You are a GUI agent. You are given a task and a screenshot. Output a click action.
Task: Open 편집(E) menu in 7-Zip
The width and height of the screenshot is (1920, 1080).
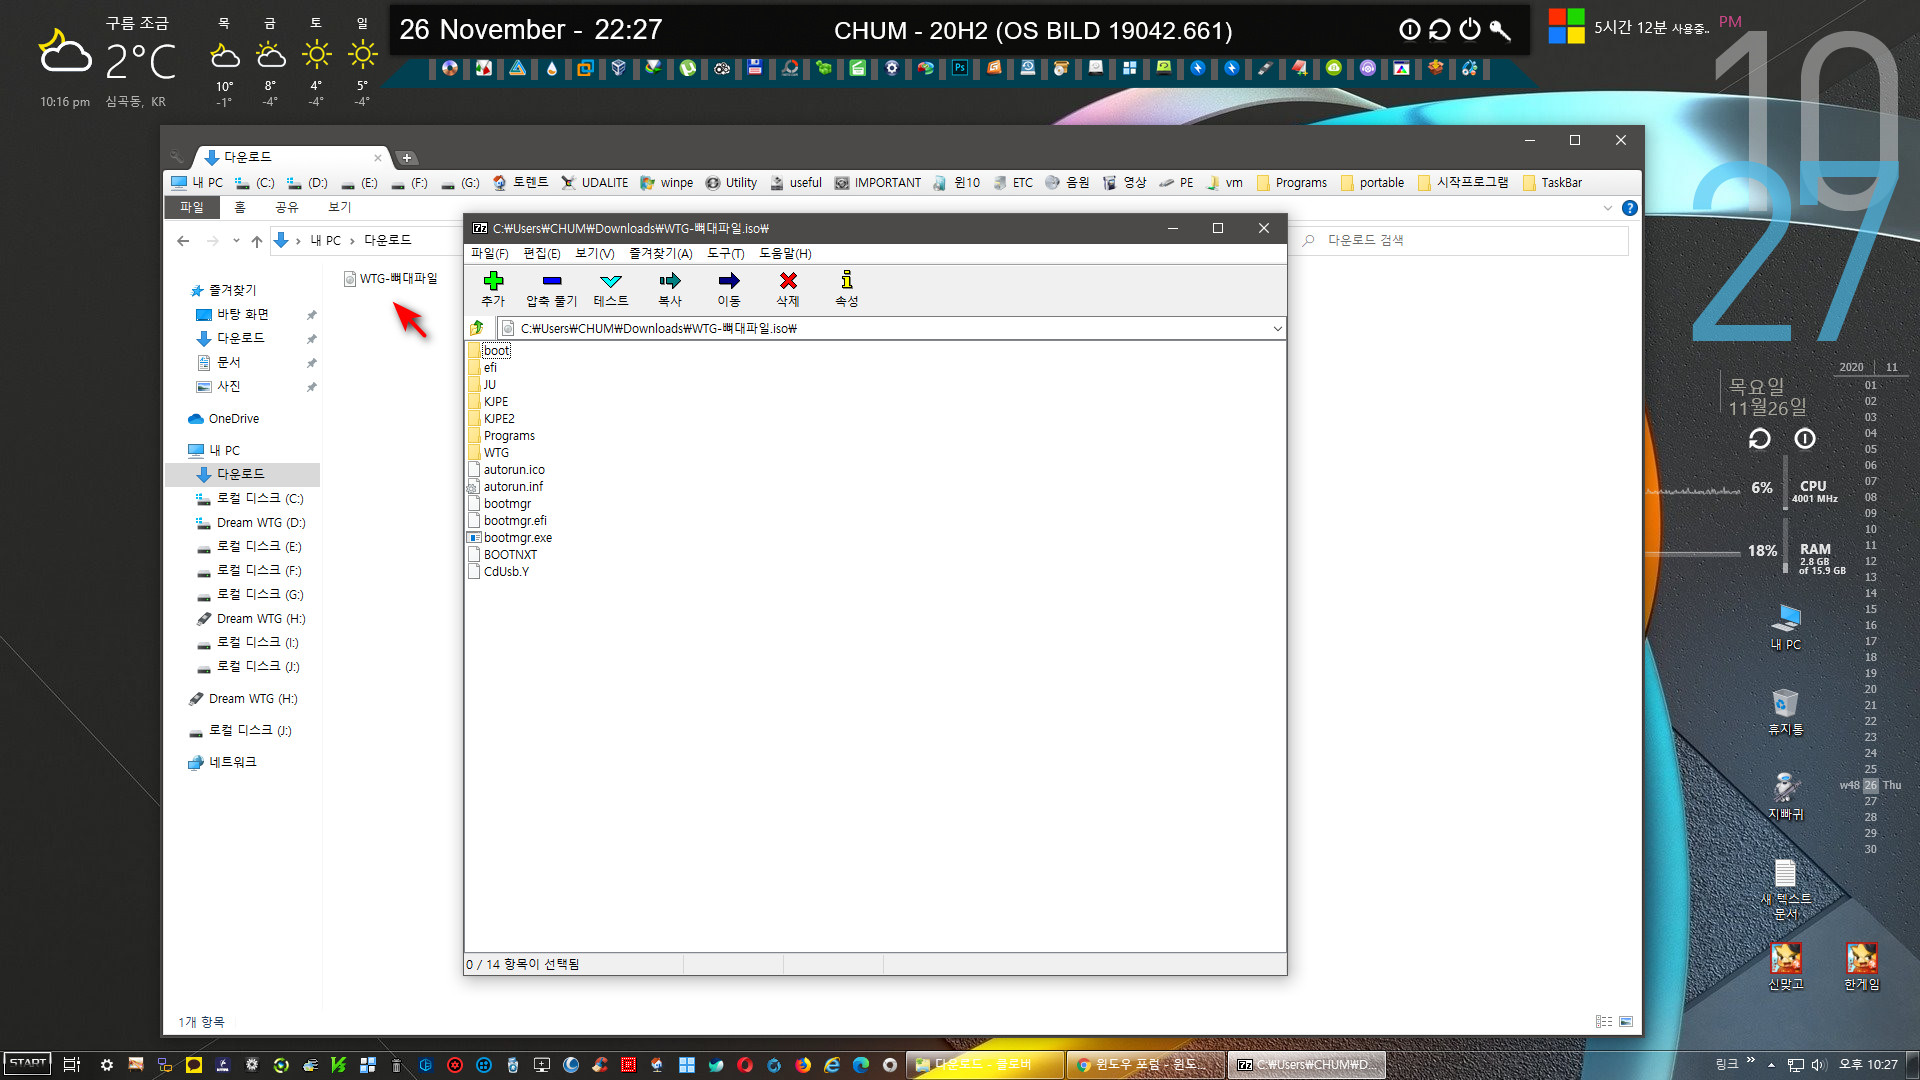542,254
